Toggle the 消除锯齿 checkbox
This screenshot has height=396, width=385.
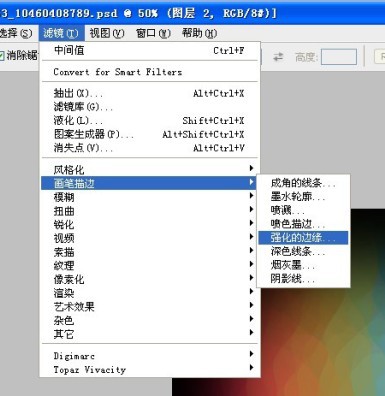(x=1, y=56)
